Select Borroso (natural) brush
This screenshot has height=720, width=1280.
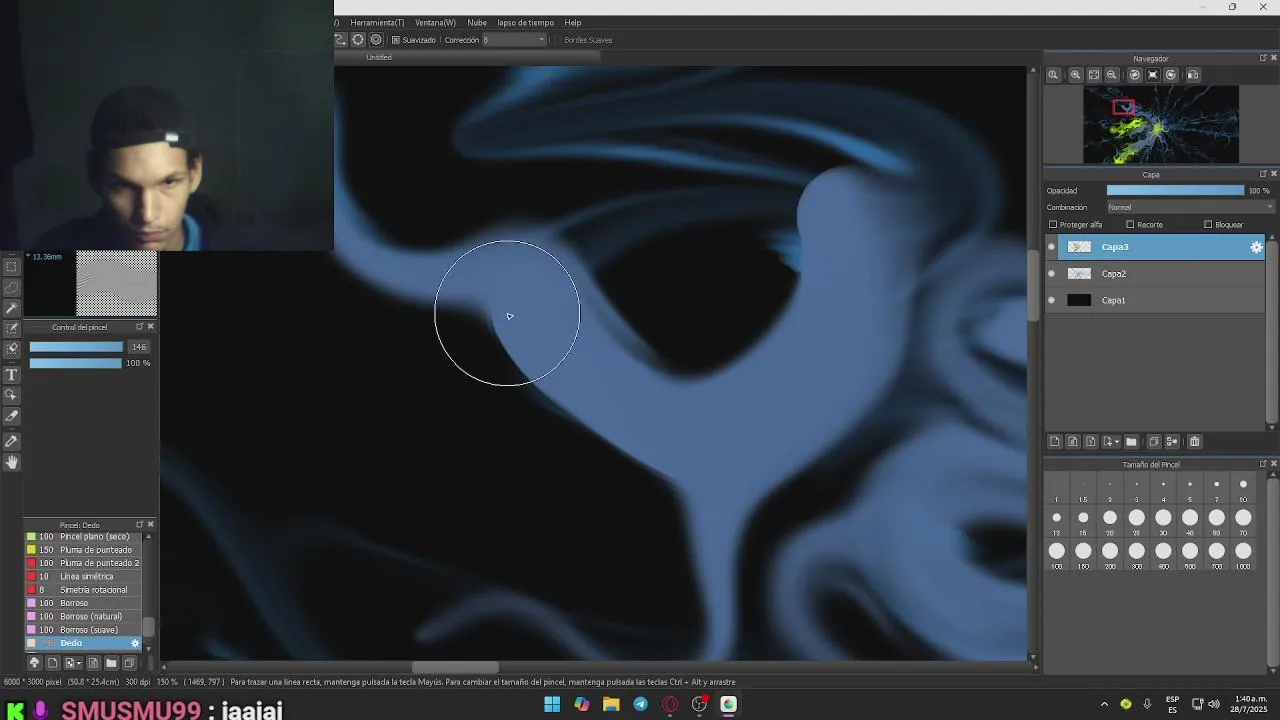(84, 616)
